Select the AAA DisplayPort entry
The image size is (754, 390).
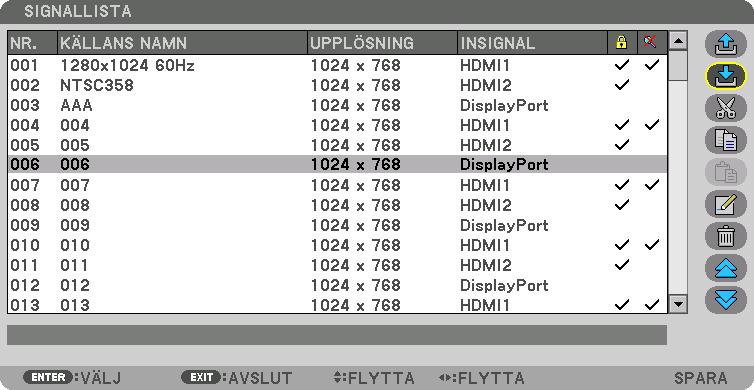tap(338, 105)
